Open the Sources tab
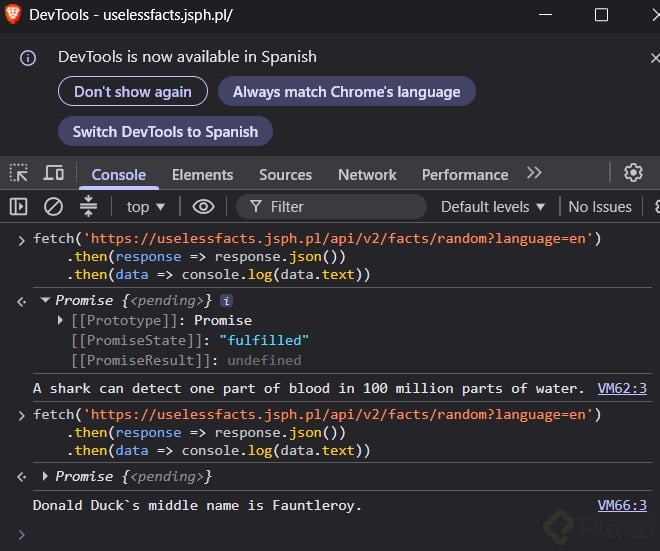Screen dimensions: 660x551 click(285, 175)
